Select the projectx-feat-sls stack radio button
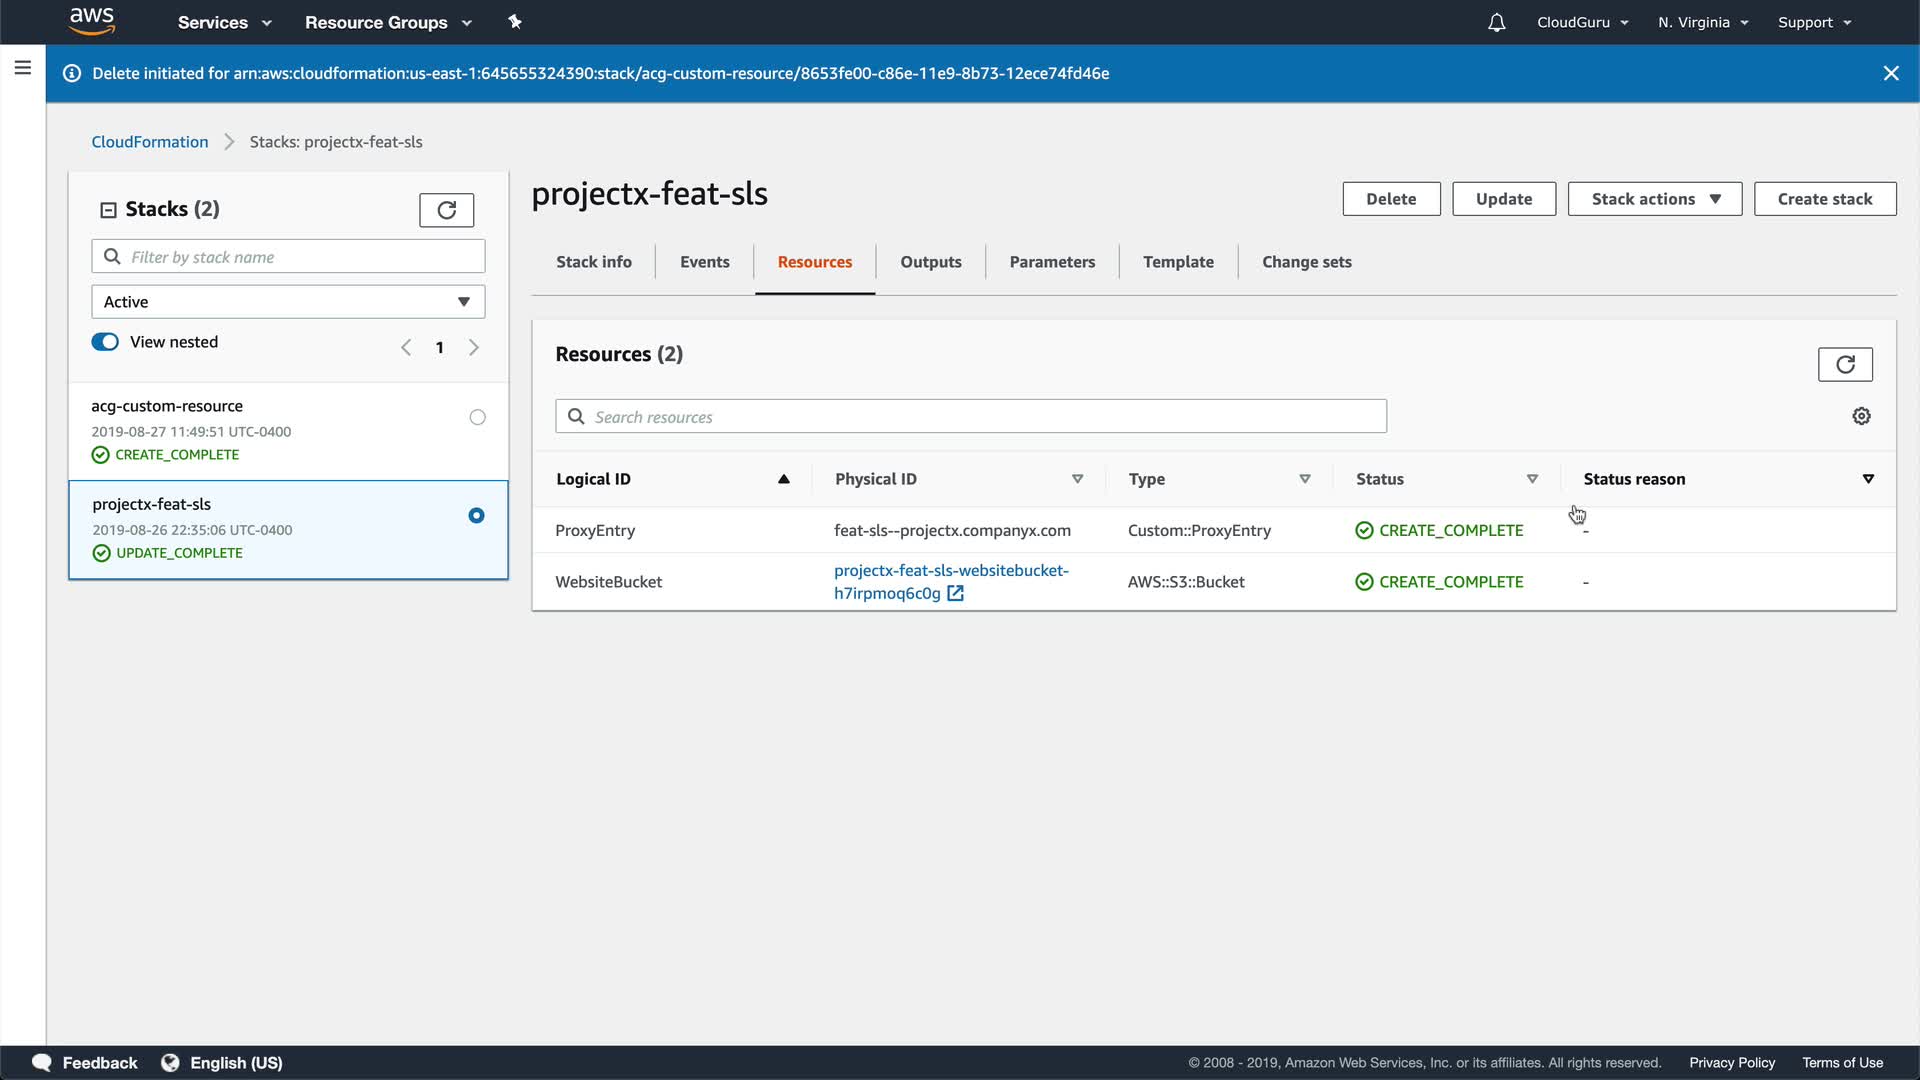 pyautogui.click(x=476, y=516)
